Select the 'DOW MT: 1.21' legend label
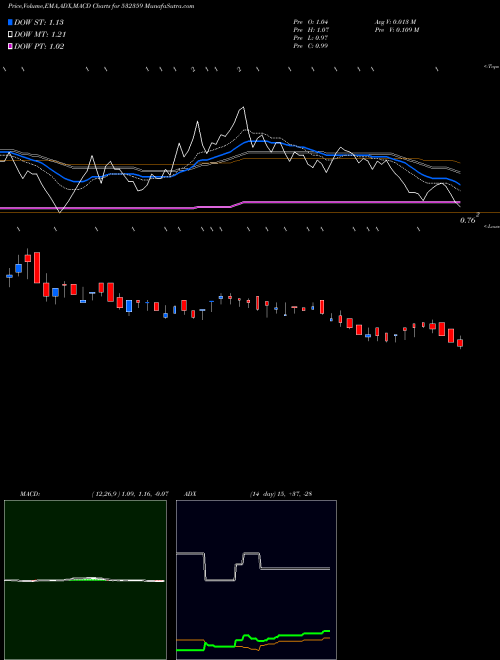 coord(40,35)
